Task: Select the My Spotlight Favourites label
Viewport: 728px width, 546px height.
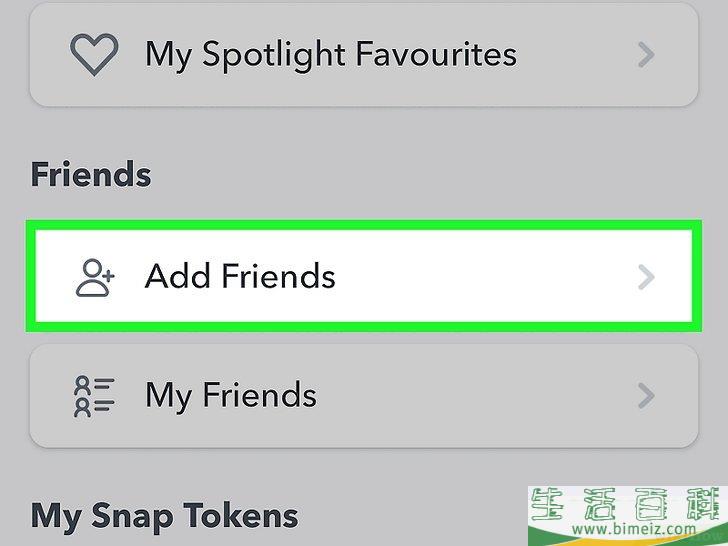Action: point(331,55)
